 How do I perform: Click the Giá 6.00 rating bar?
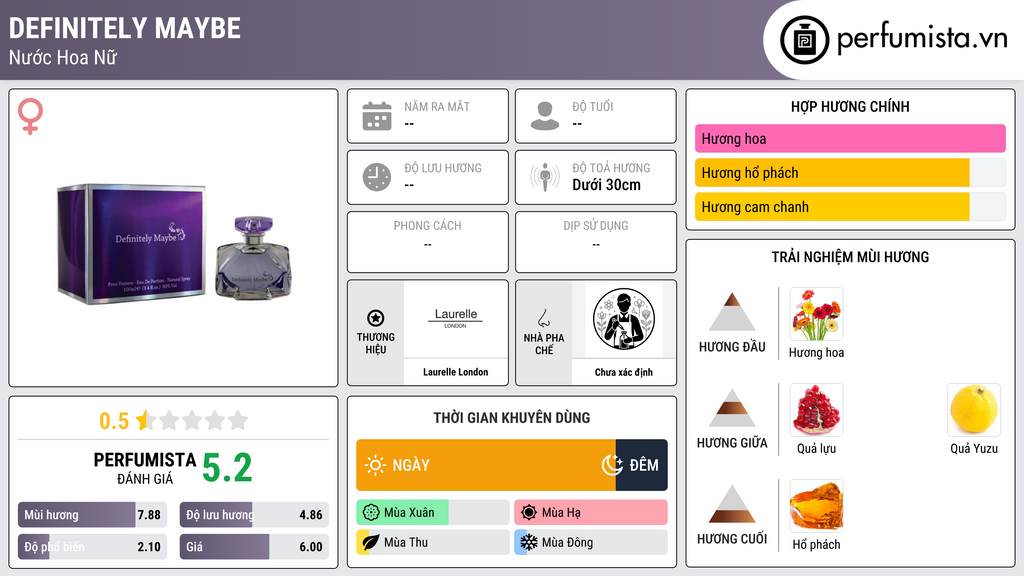coord(254,547)
